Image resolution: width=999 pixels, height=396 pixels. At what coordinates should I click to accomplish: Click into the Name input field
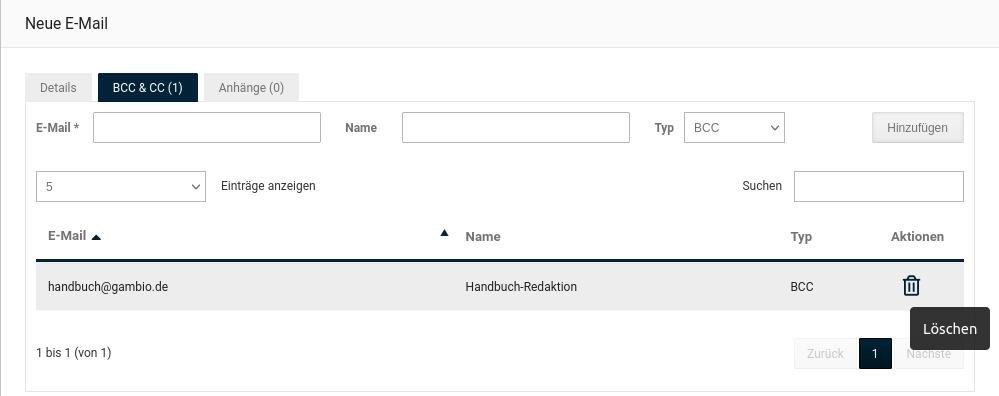515,127
